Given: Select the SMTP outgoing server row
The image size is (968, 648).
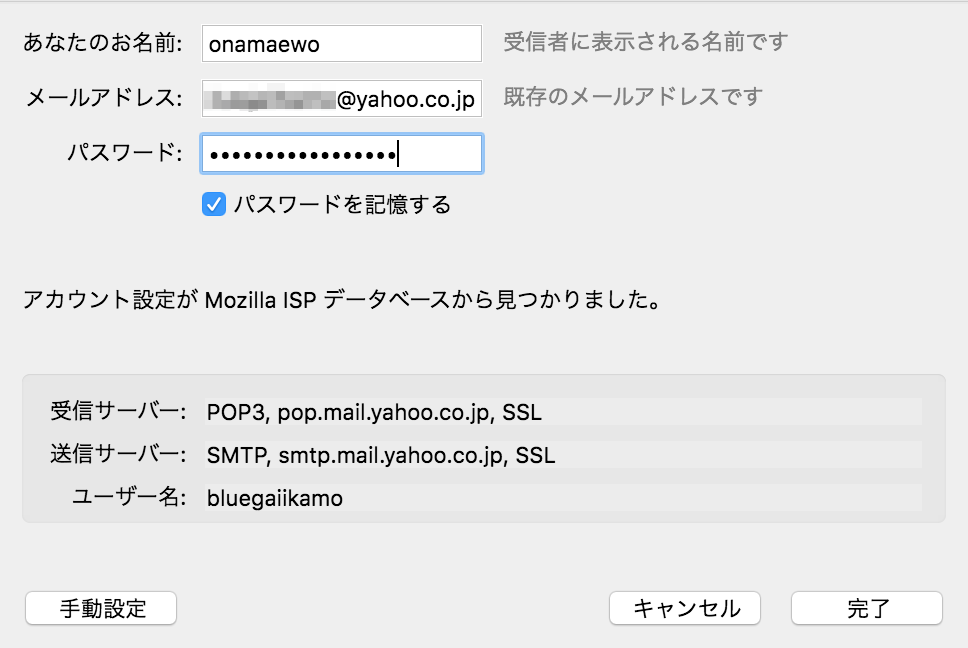Looking at the screenshot, I should tap(560, 456).
